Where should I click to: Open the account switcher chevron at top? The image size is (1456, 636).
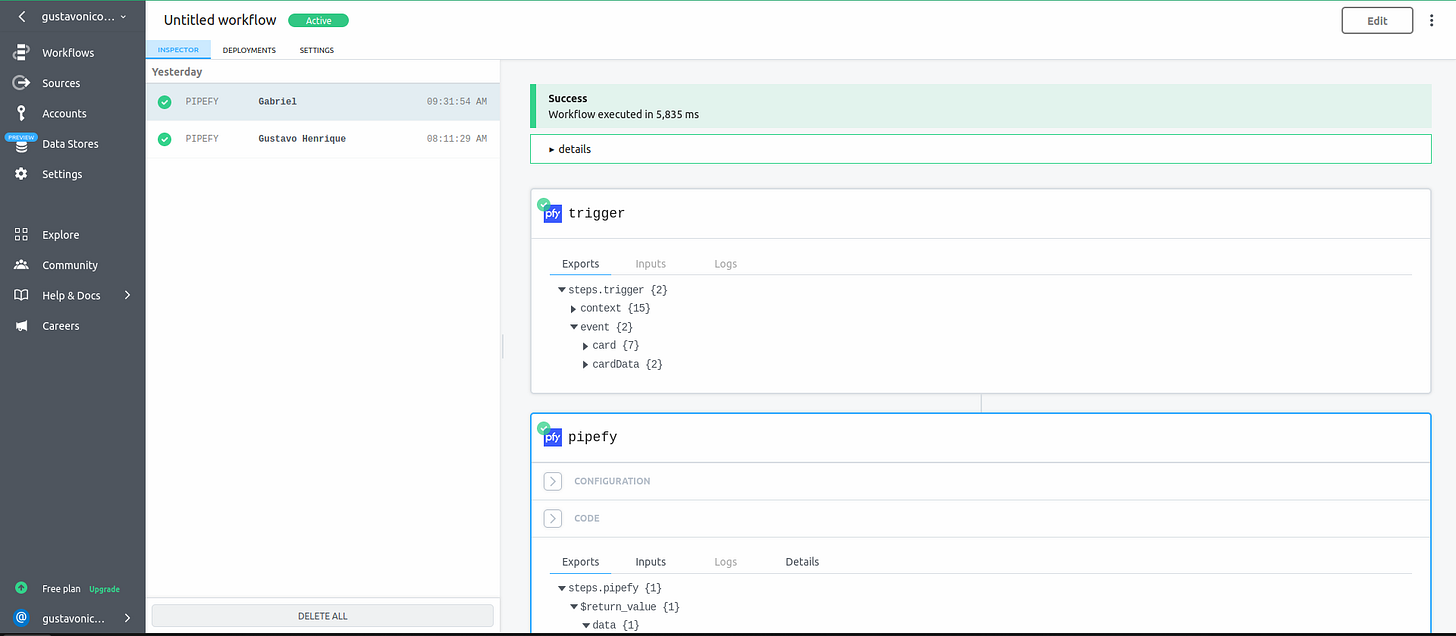click(123, 17)
